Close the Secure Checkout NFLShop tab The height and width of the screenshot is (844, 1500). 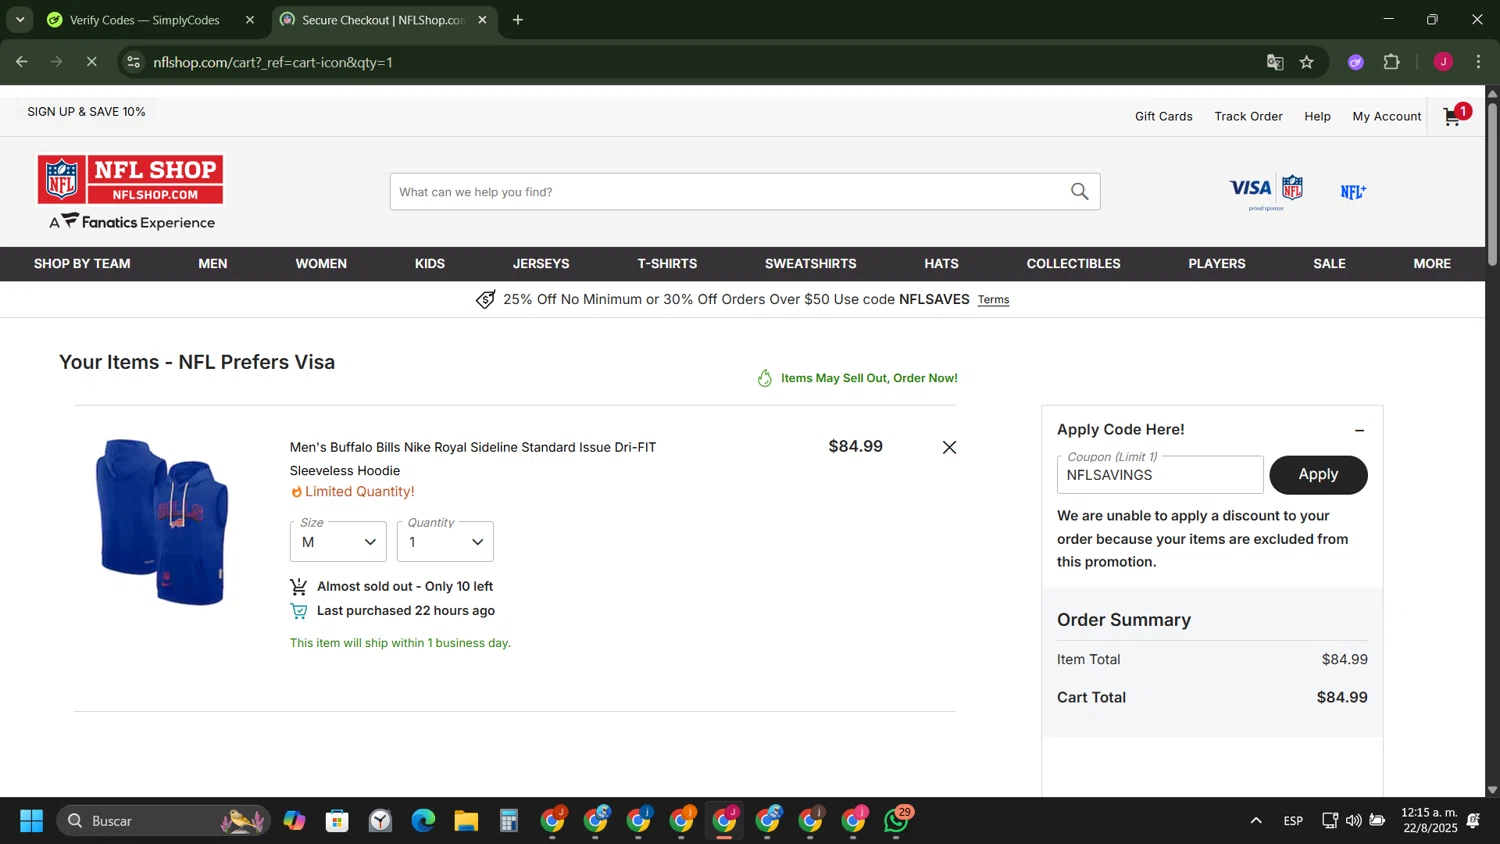click(x=482, y=20)
